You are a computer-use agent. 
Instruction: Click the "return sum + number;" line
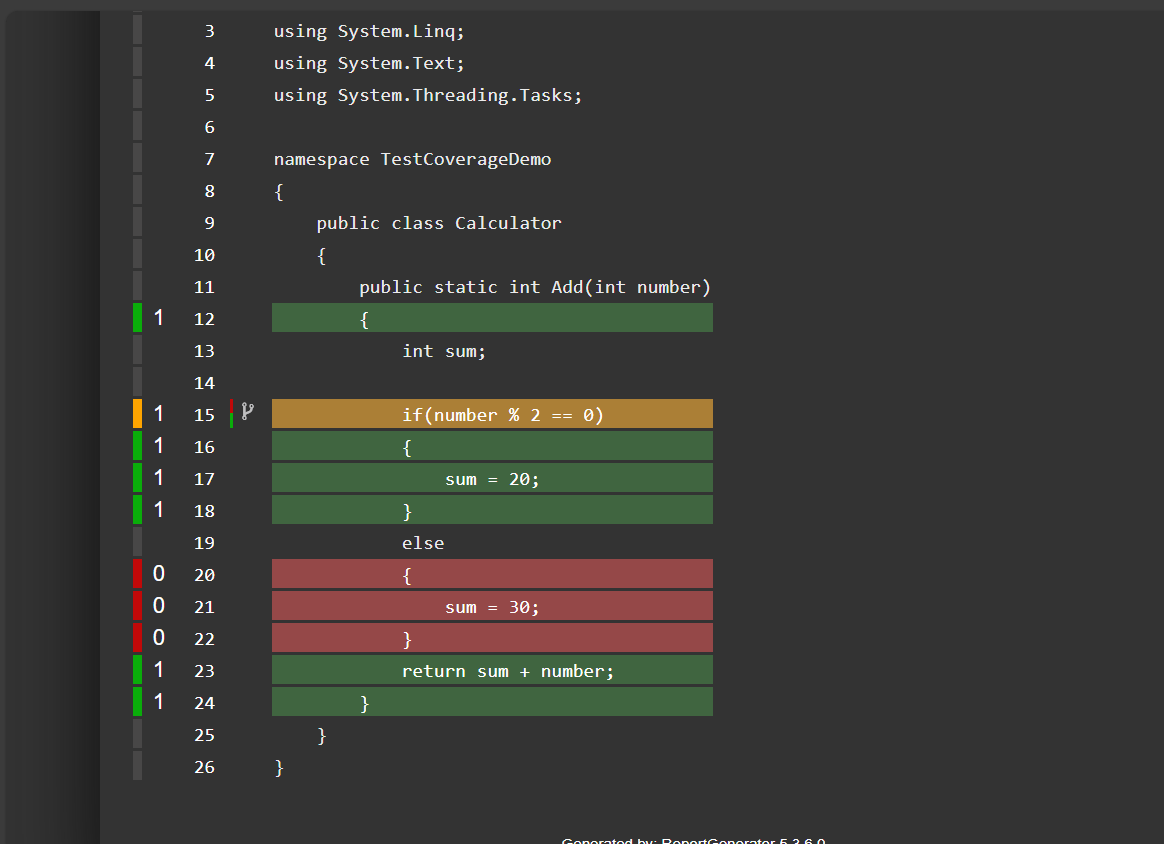[508, 671]
